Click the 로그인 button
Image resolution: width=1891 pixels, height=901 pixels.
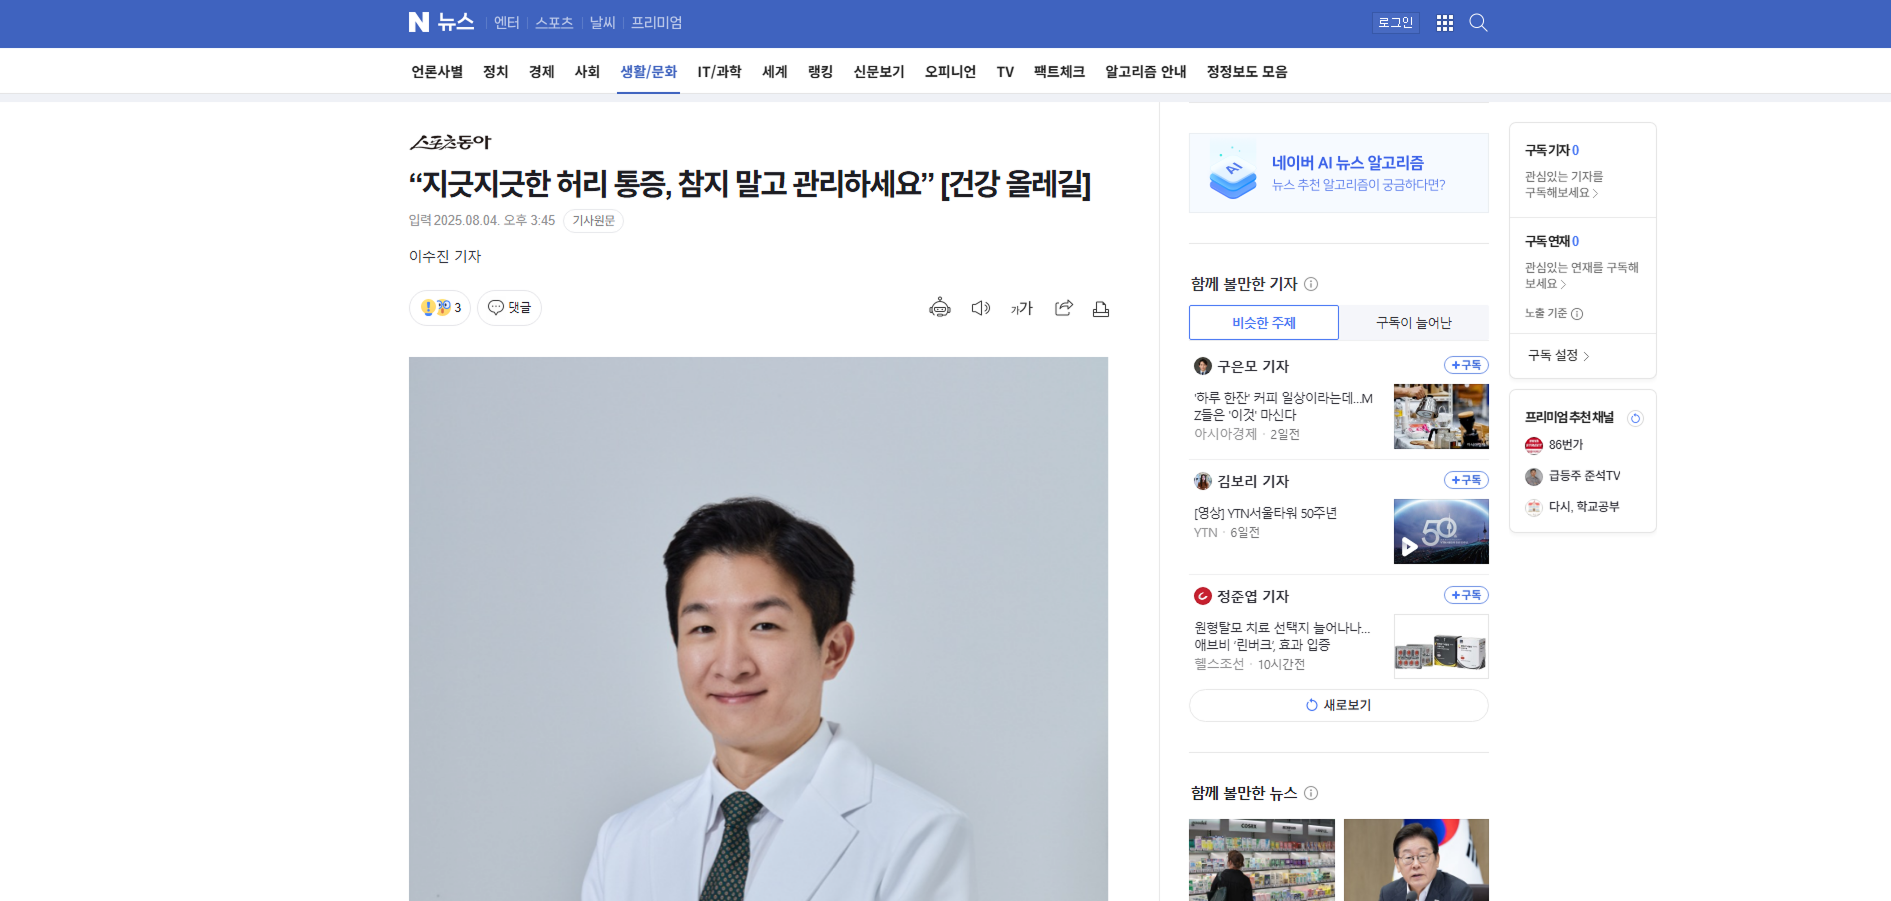pyautogui.click(x=1395, y=23)
